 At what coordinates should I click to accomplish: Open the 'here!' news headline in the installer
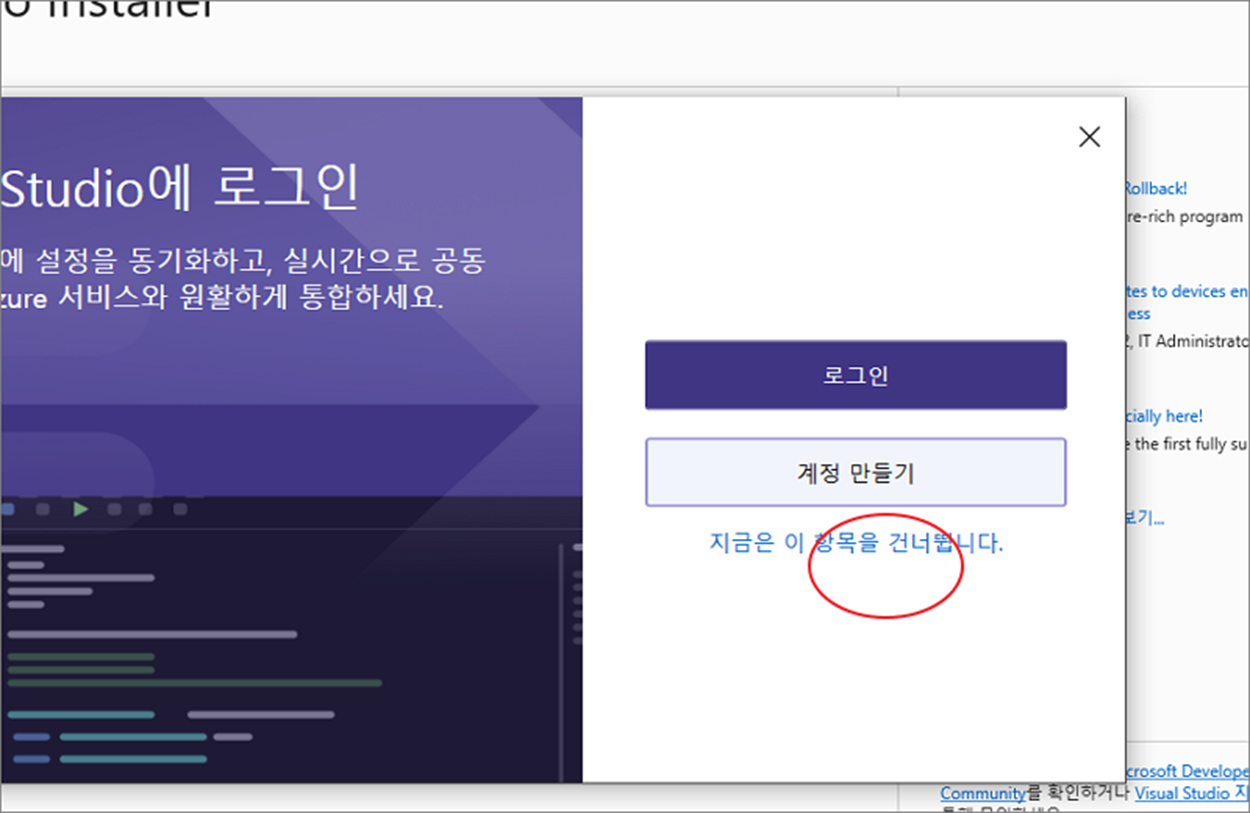tap(1165, 416)
